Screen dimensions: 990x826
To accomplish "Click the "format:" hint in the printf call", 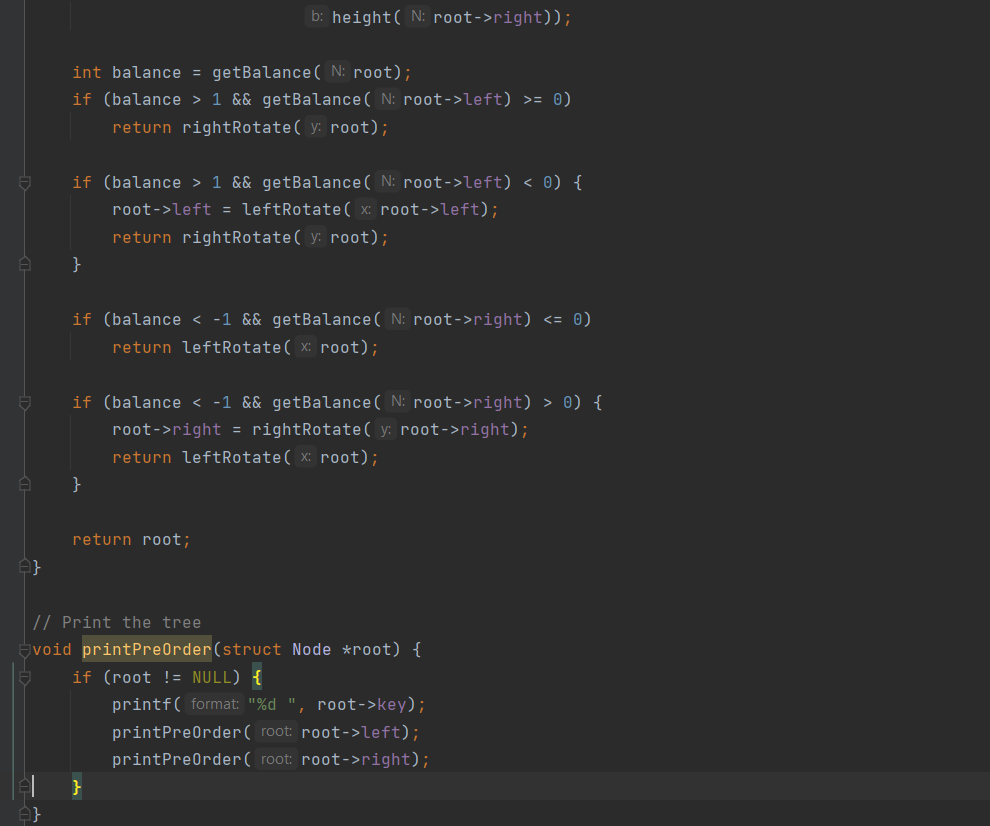I will (214, 704).
